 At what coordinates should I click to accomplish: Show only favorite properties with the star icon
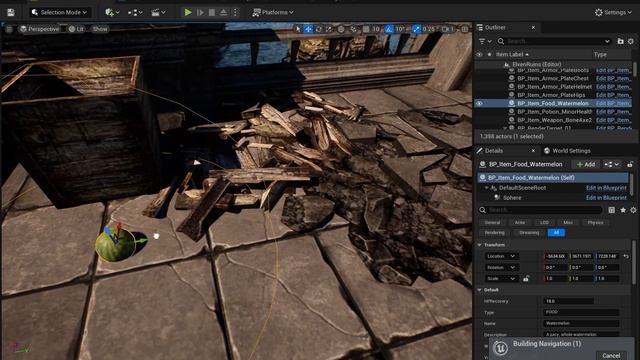[x=623, y=210]
